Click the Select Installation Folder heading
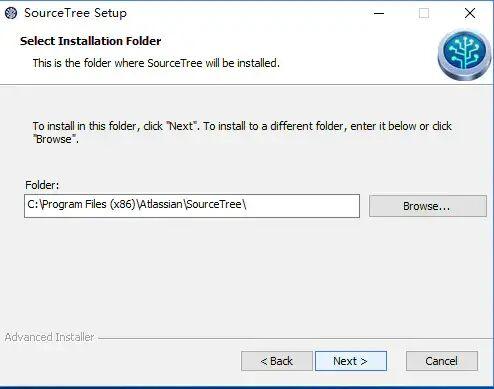This screenshot has height=389, width=494. 91,41
